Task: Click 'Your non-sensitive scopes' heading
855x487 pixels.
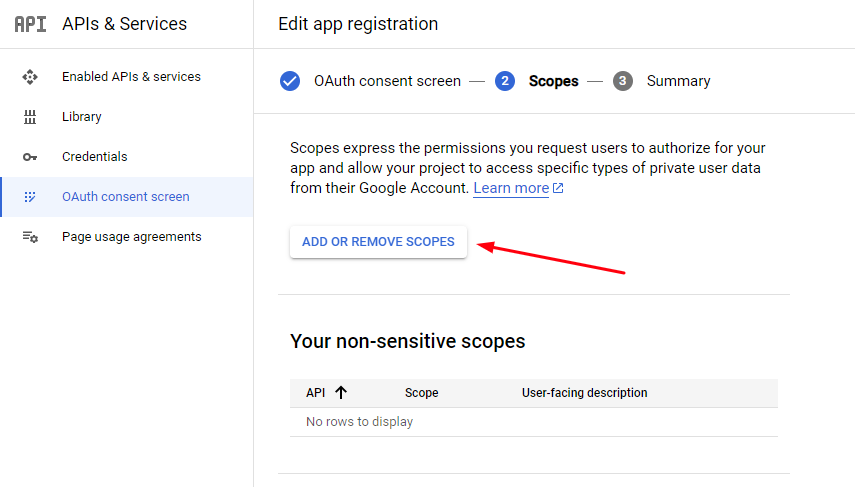Action: coord(407,341)
